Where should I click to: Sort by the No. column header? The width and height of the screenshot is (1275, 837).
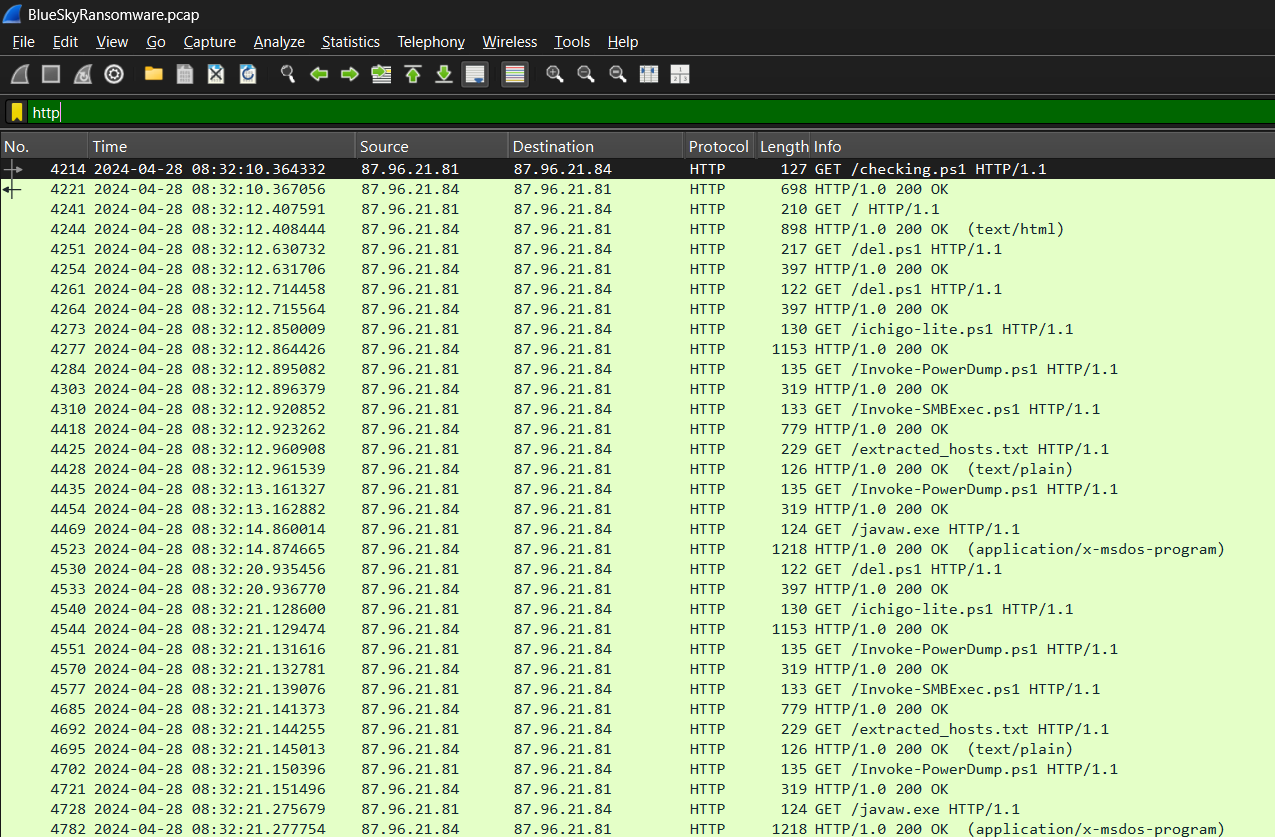[x=44, y=146]
